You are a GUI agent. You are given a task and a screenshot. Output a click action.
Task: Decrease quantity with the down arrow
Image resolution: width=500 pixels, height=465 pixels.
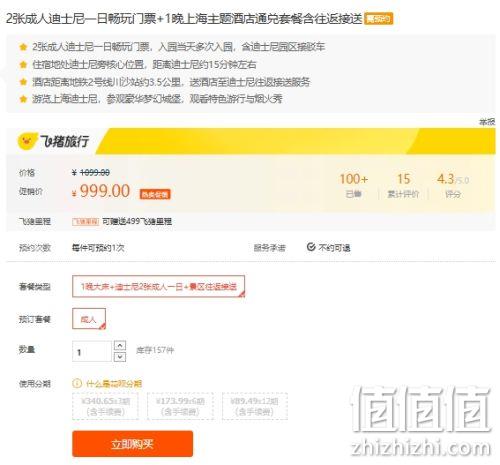click(120, 357)
